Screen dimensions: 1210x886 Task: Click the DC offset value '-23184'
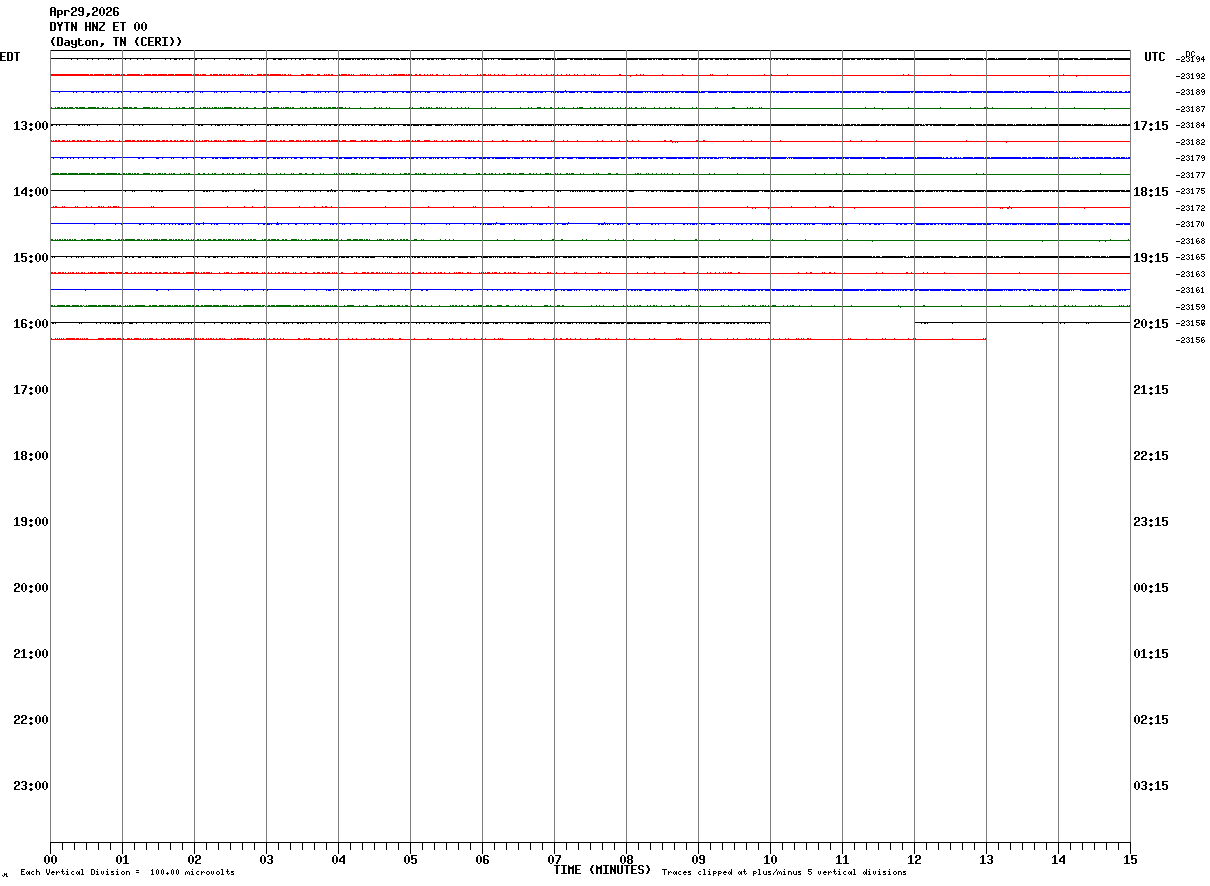pos(1190,125)
